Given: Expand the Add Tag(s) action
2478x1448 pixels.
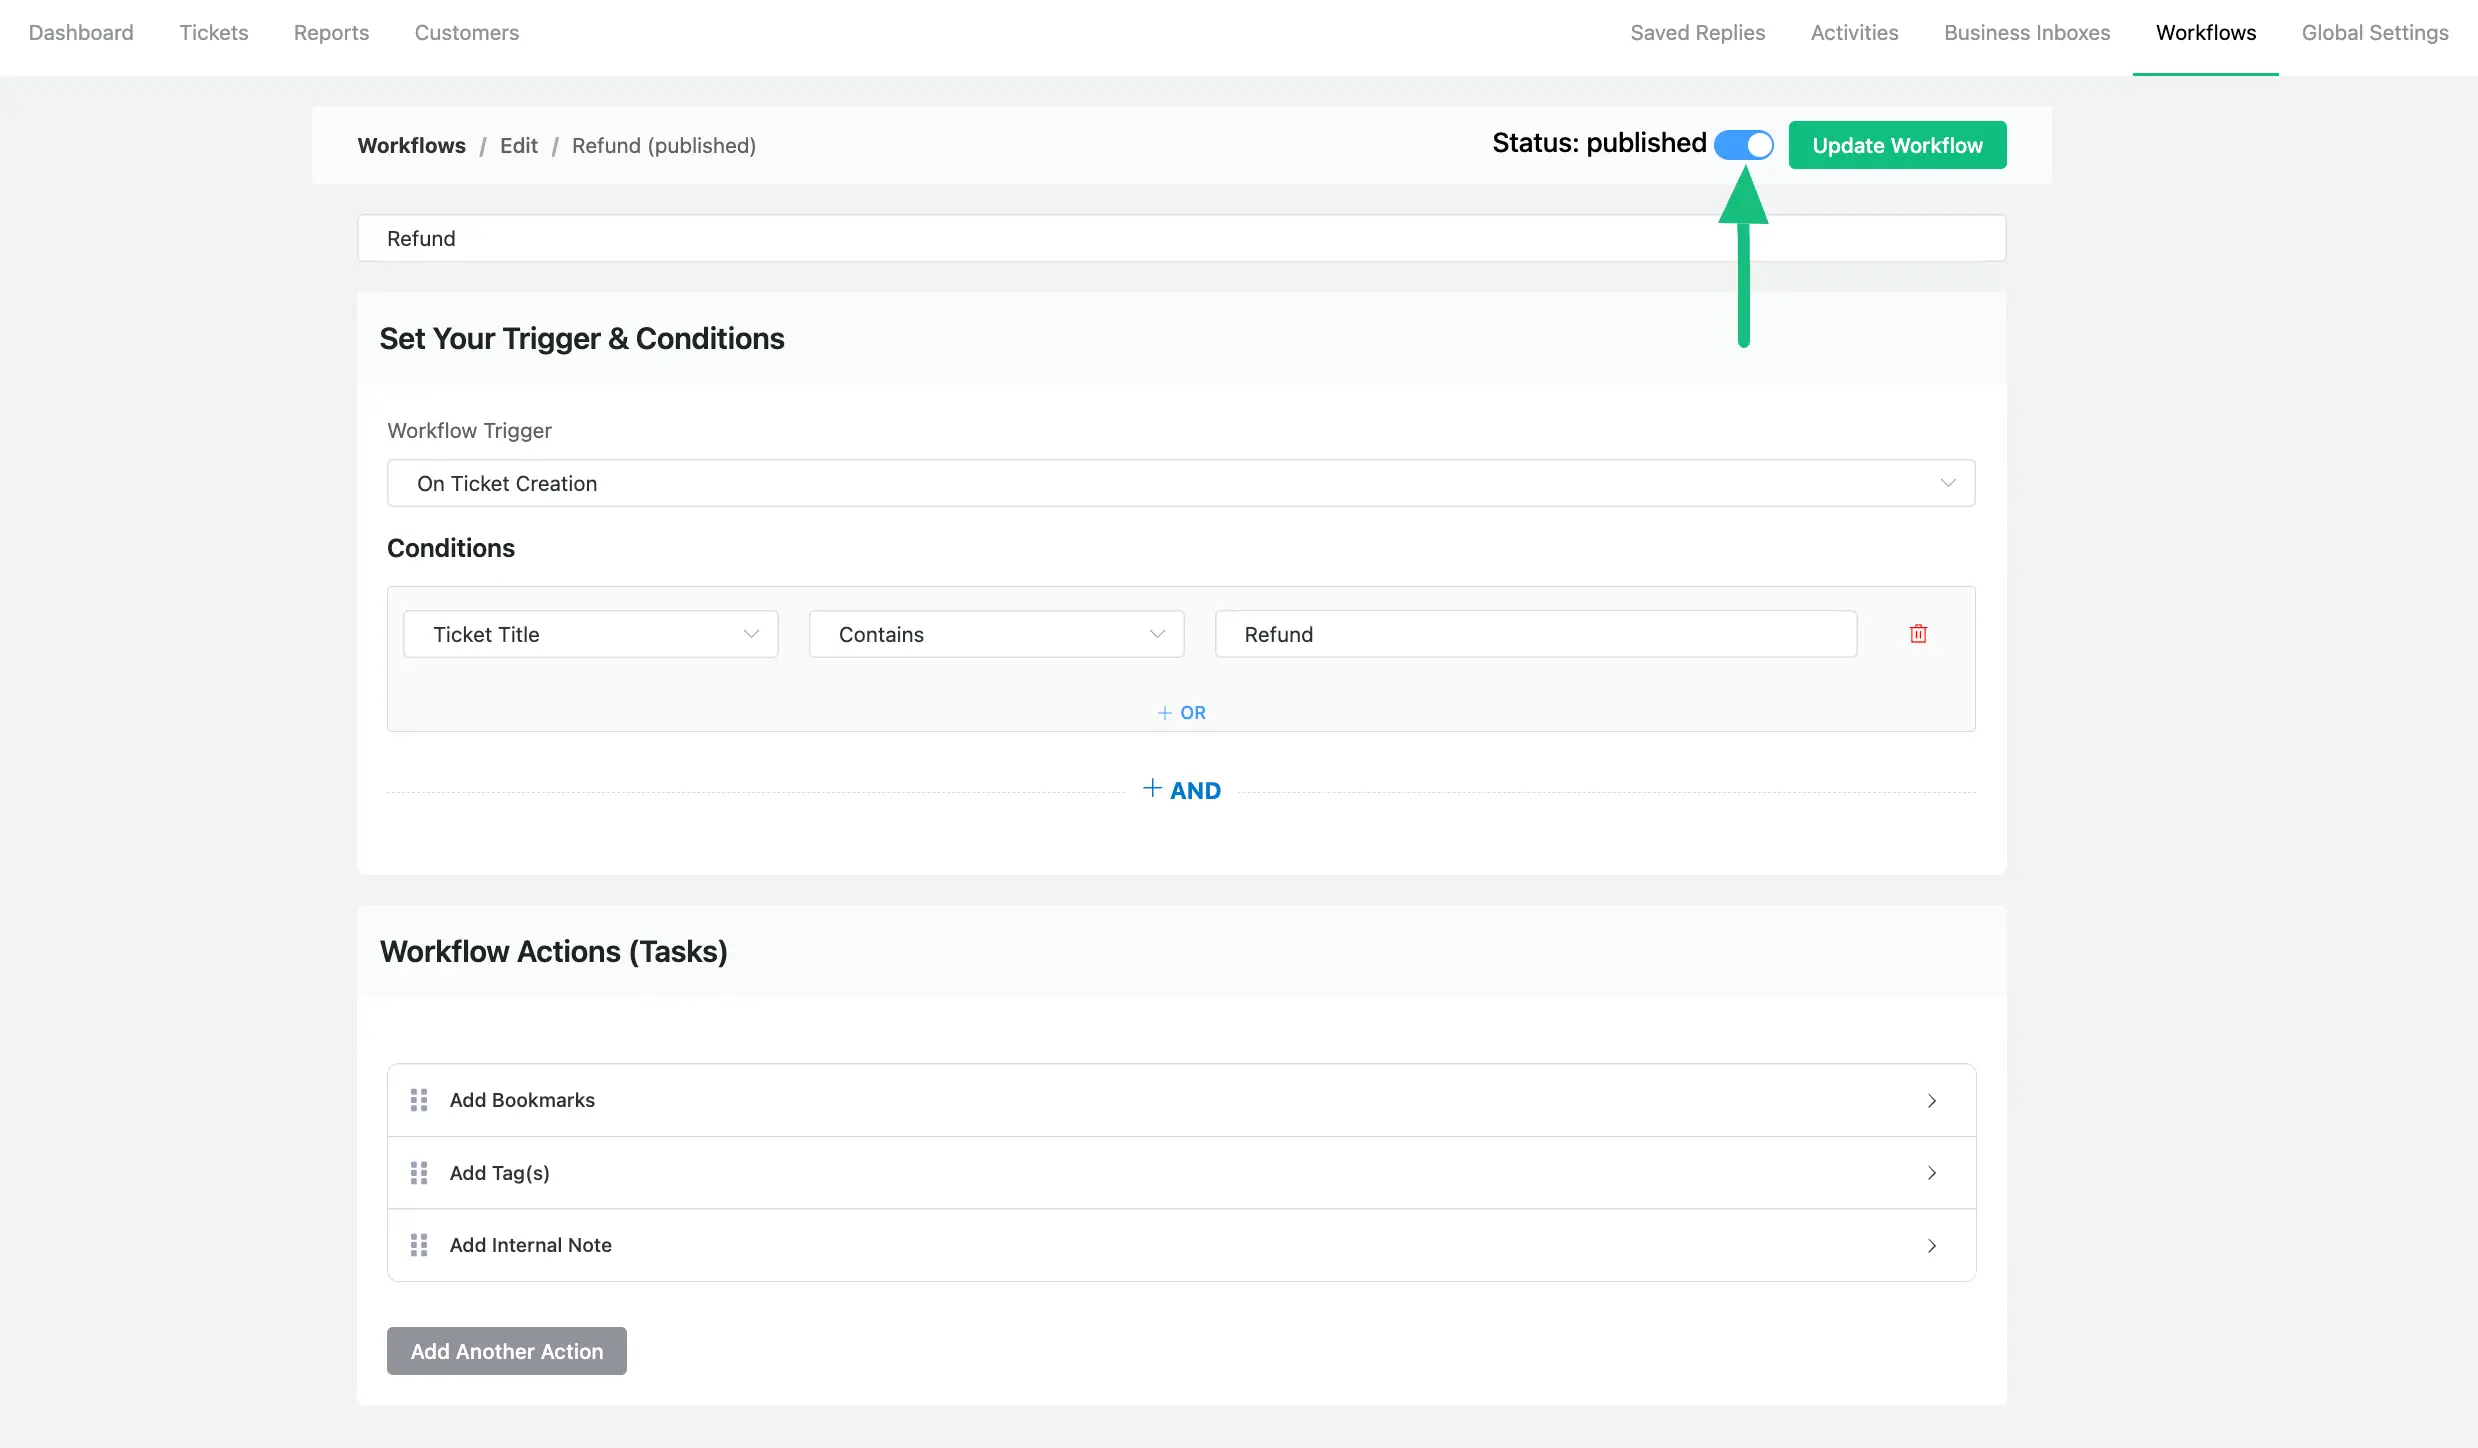Looking at the screenshot, I should click(1932, 1173).
